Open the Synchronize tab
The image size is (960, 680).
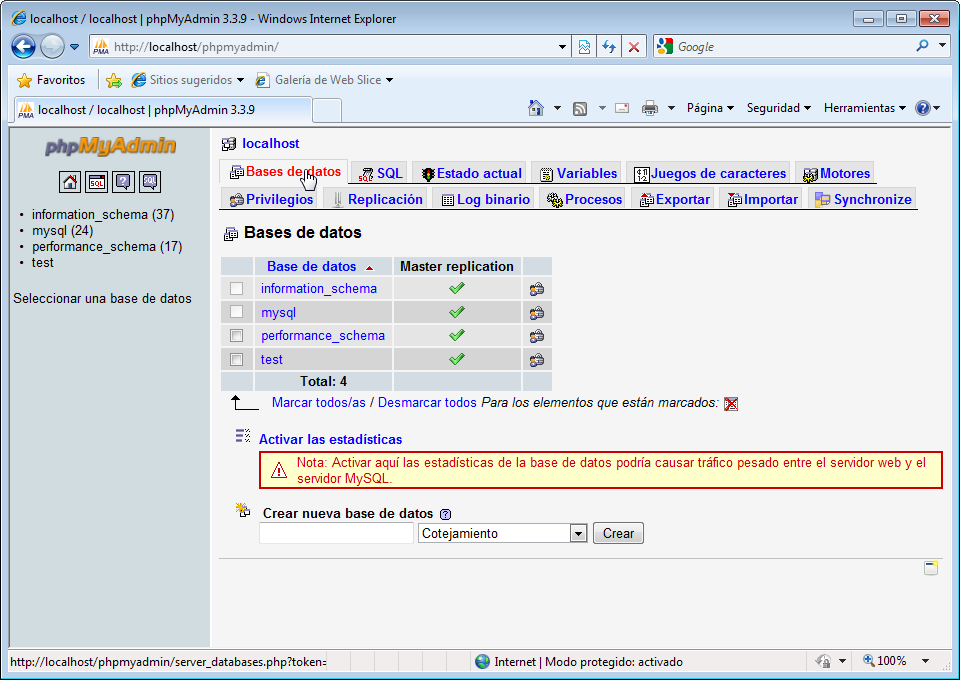click(x=863, y=200)
